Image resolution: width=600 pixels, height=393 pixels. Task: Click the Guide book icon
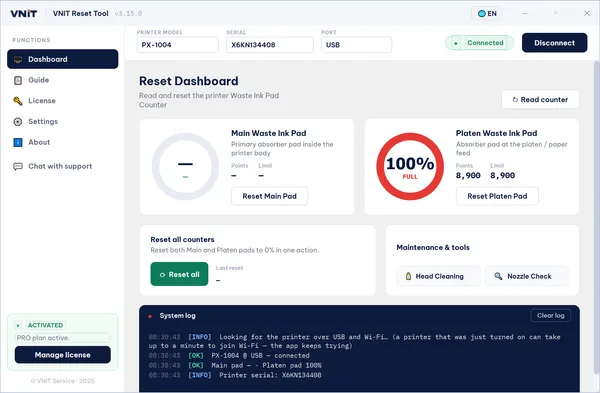tap(18, 80)
